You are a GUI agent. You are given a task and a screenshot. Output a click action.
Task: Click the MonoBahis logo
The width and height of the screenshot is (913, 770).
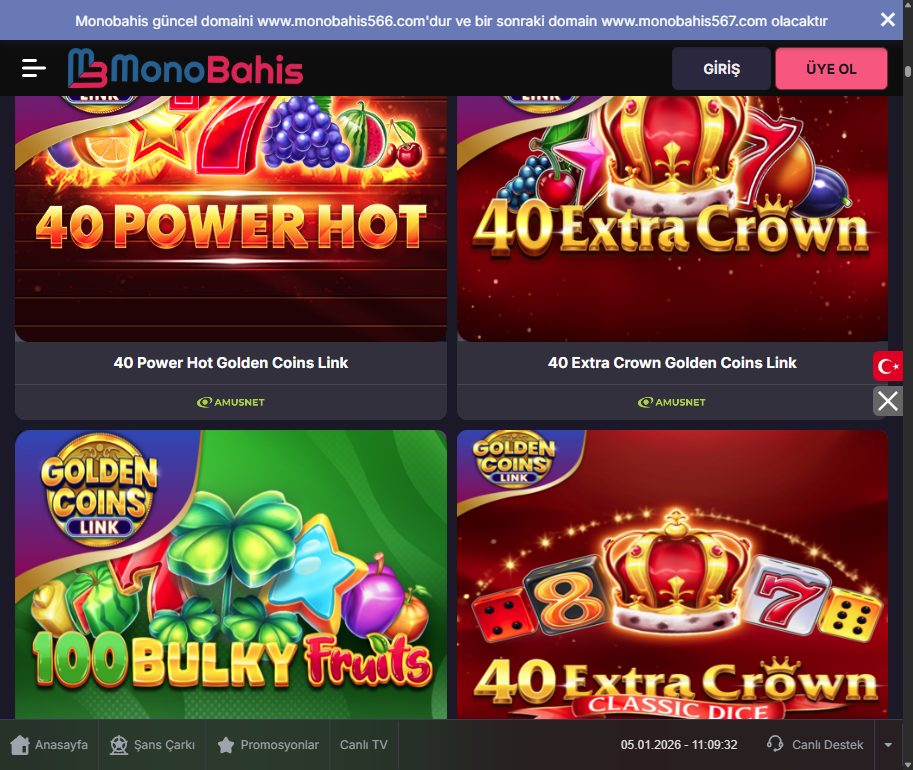pos(185,68)
